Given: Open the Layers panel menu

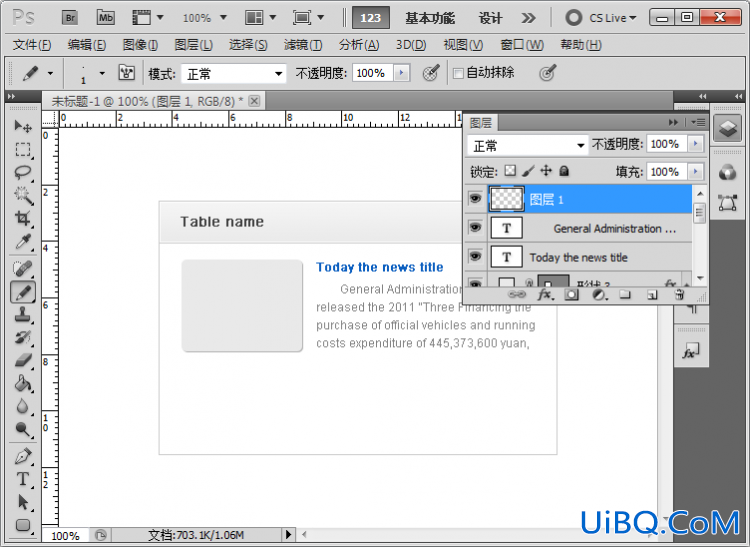Looking at the screenshot, I should coord(698,122).
